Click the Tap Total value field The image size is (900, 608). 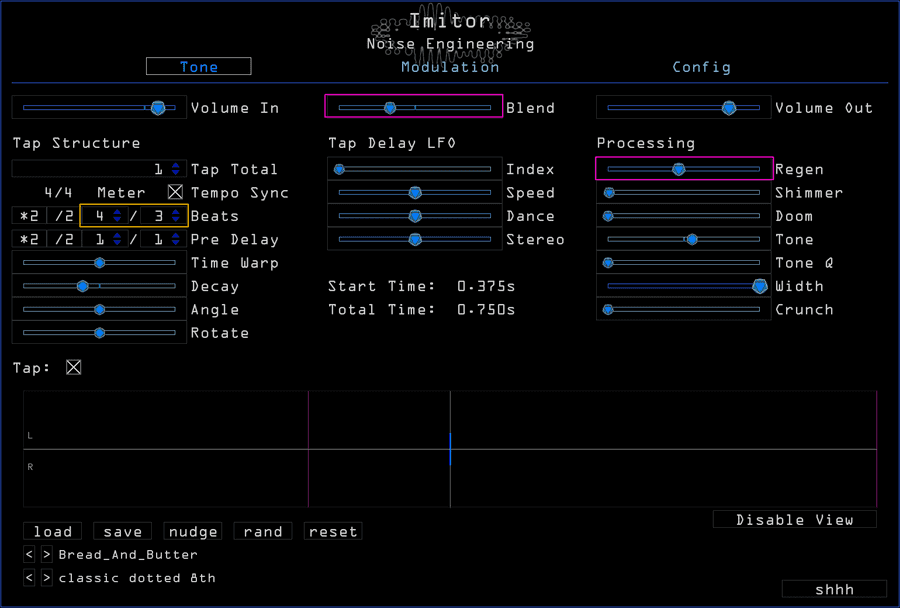point(99,169)
